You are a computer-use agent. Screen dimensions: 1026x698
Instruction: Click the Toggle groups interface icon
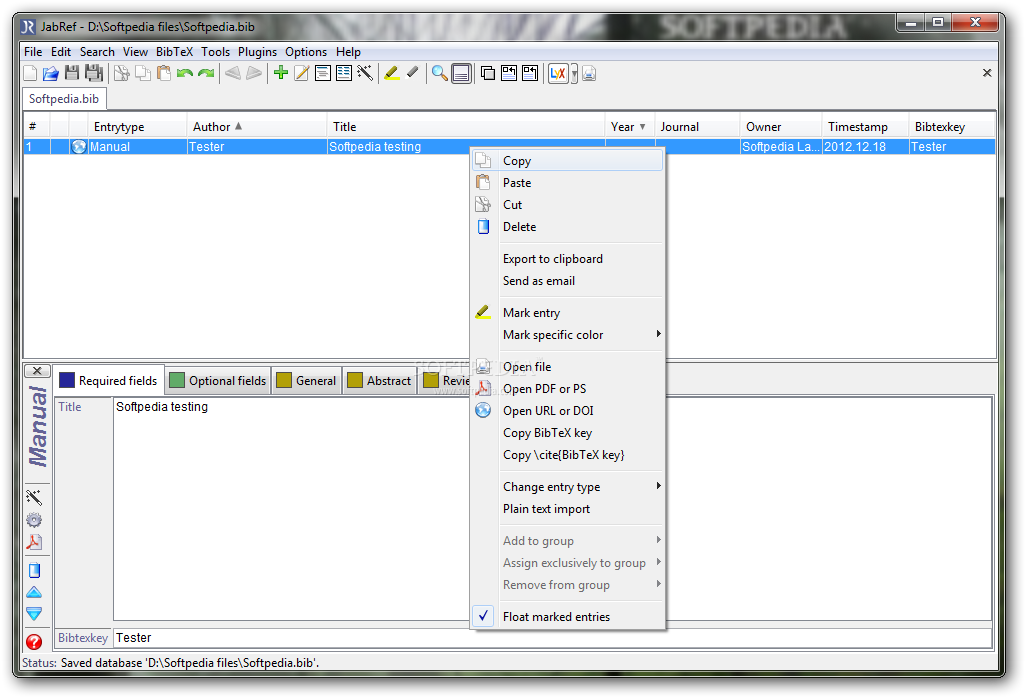click(487, 73)
